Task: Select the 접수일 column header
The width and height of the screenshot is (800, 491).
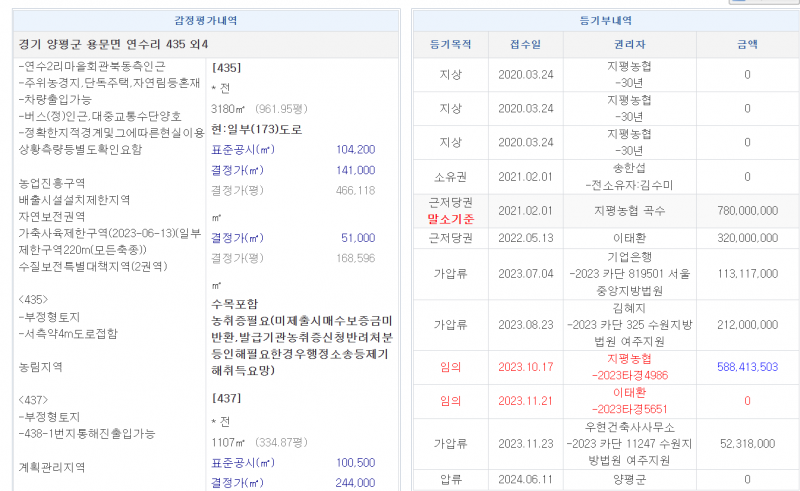Action: 524,44
